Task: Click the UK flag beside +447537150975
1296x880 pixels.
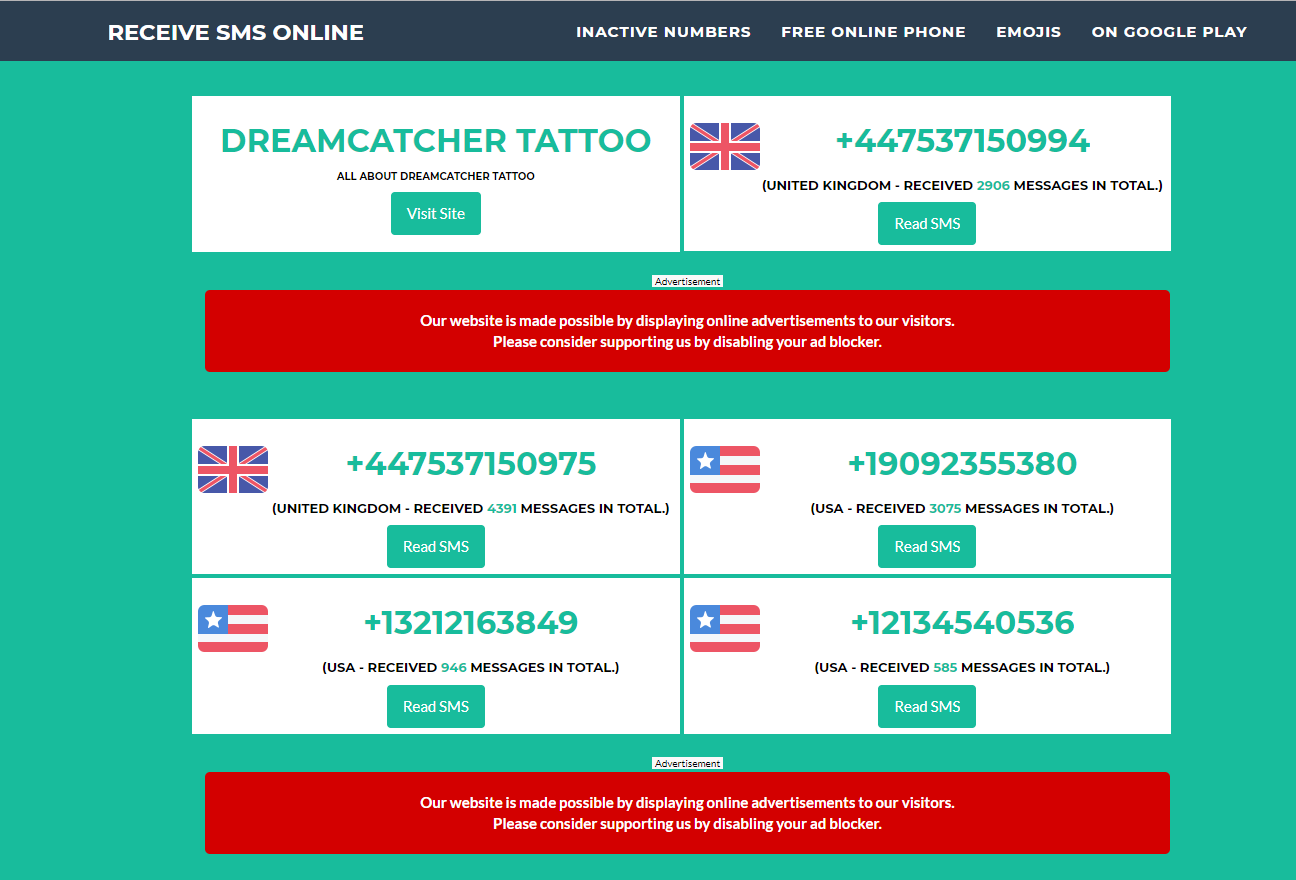Action: click(233, 469)
